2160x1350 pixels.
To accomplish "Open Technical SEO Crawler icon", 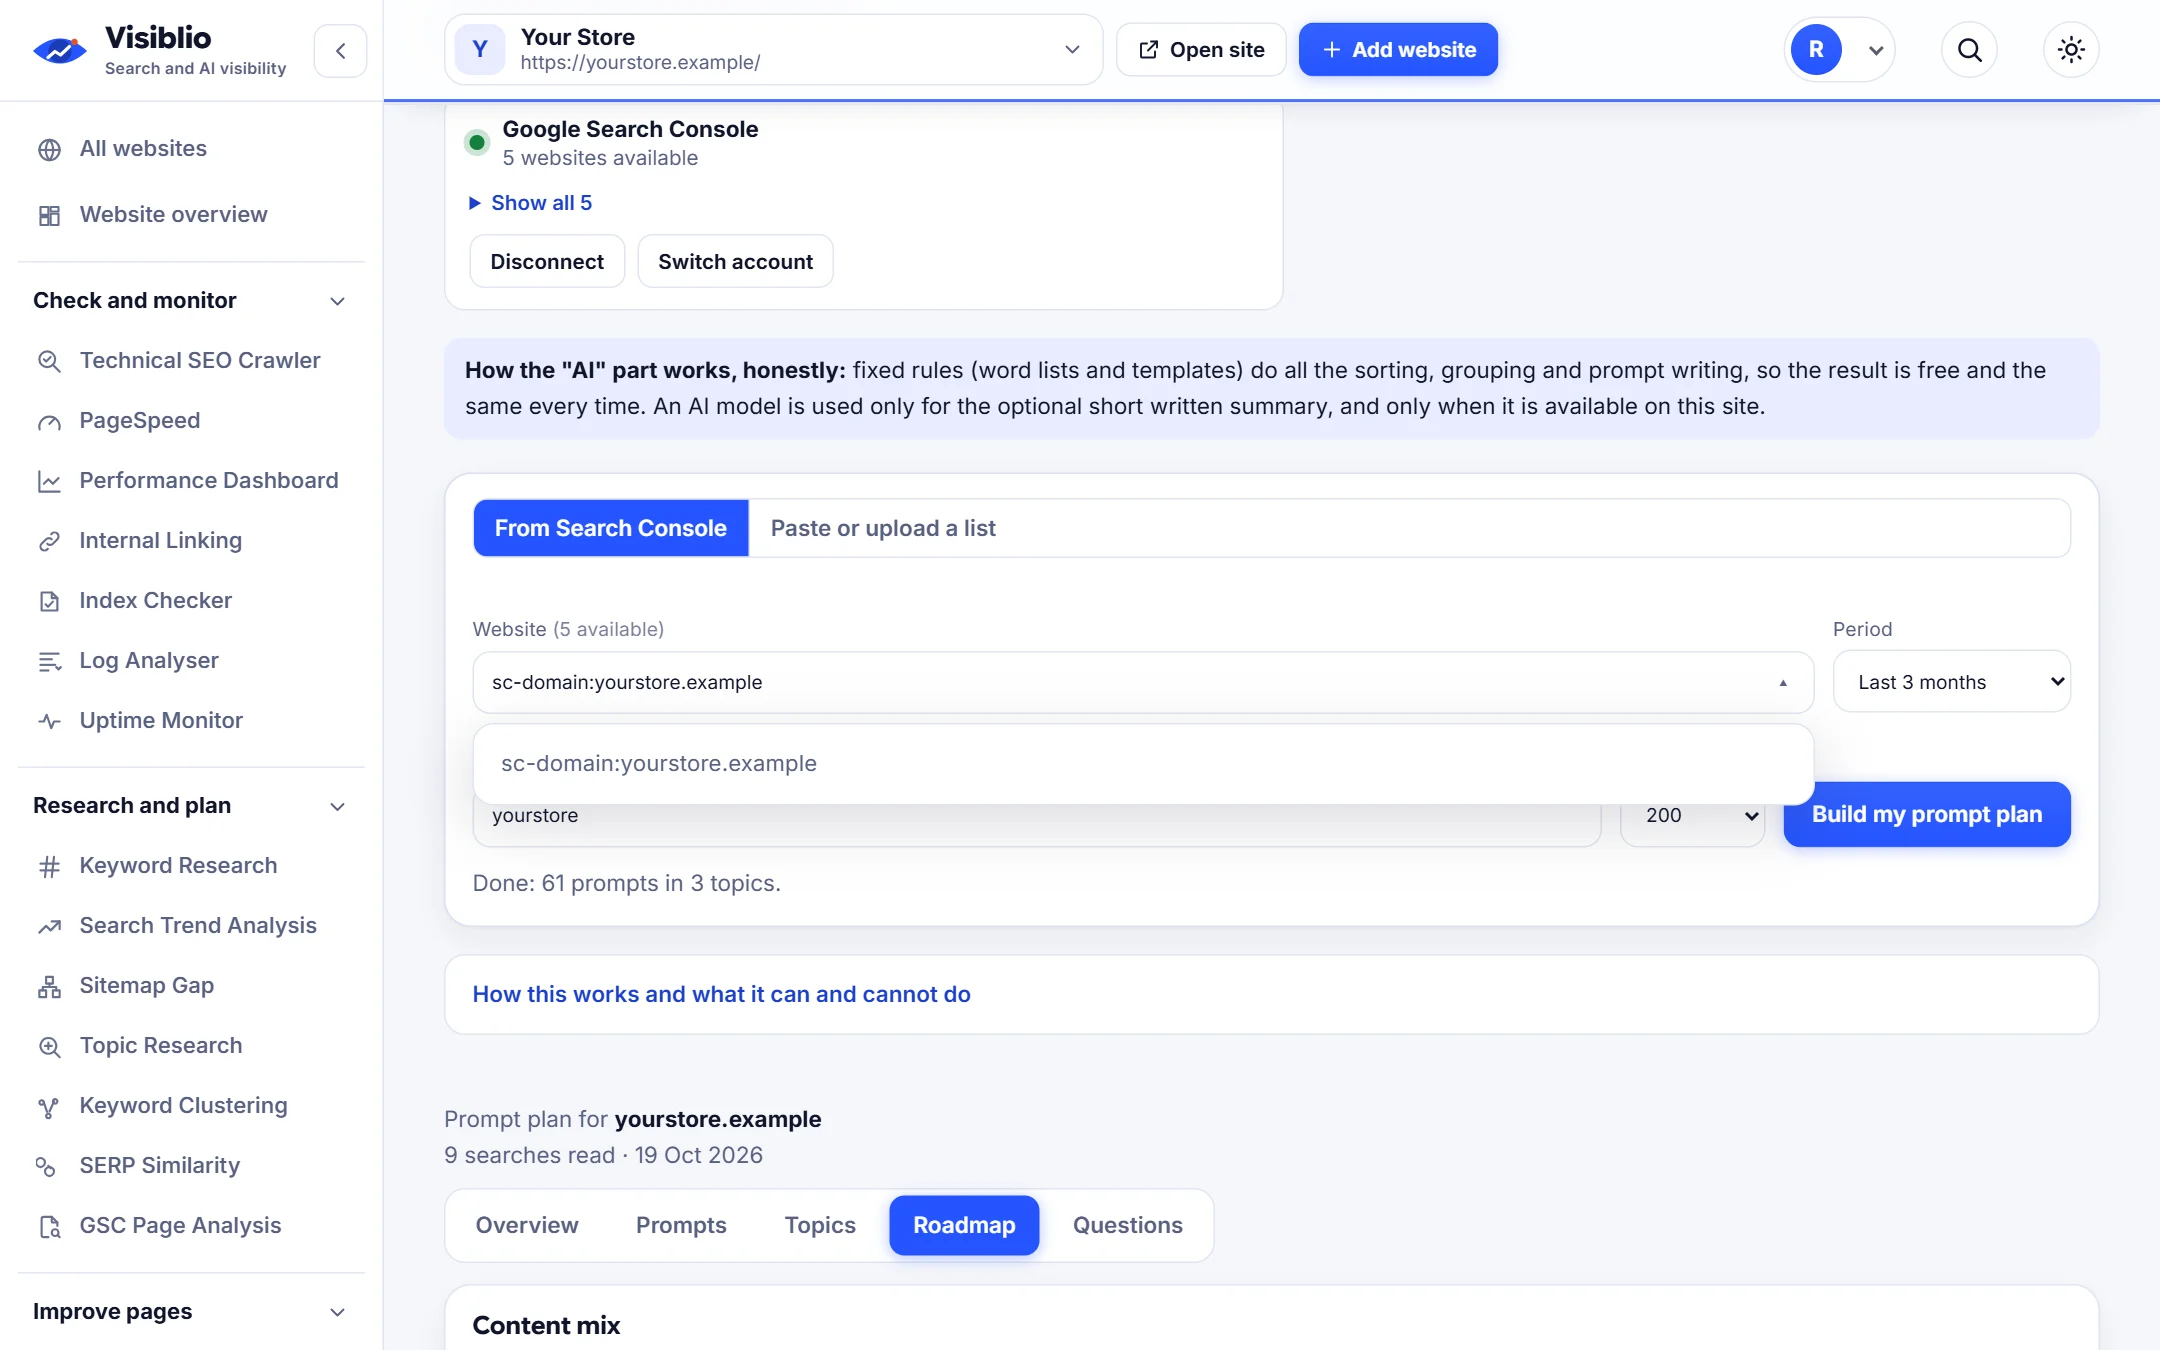I will (x=49, y=362).
